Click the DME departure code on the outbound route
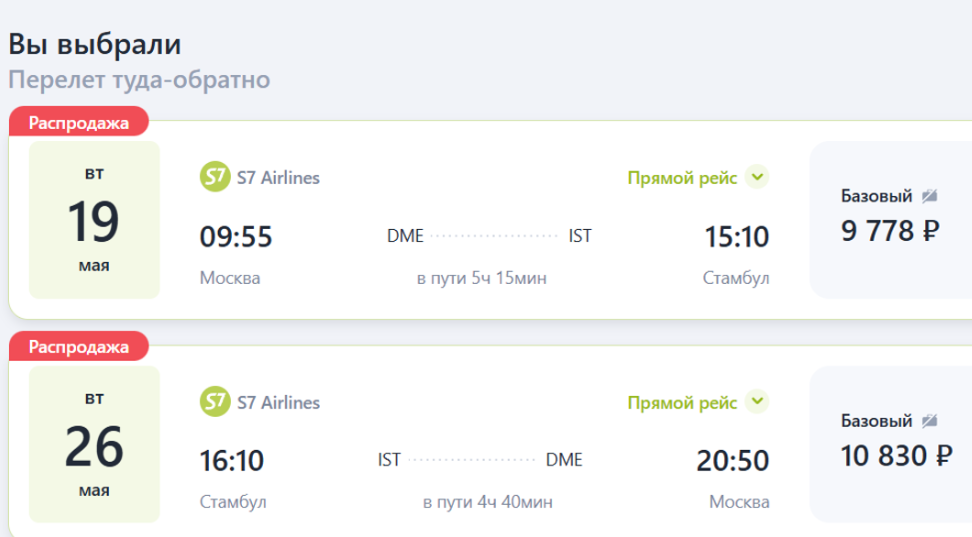 405,236
